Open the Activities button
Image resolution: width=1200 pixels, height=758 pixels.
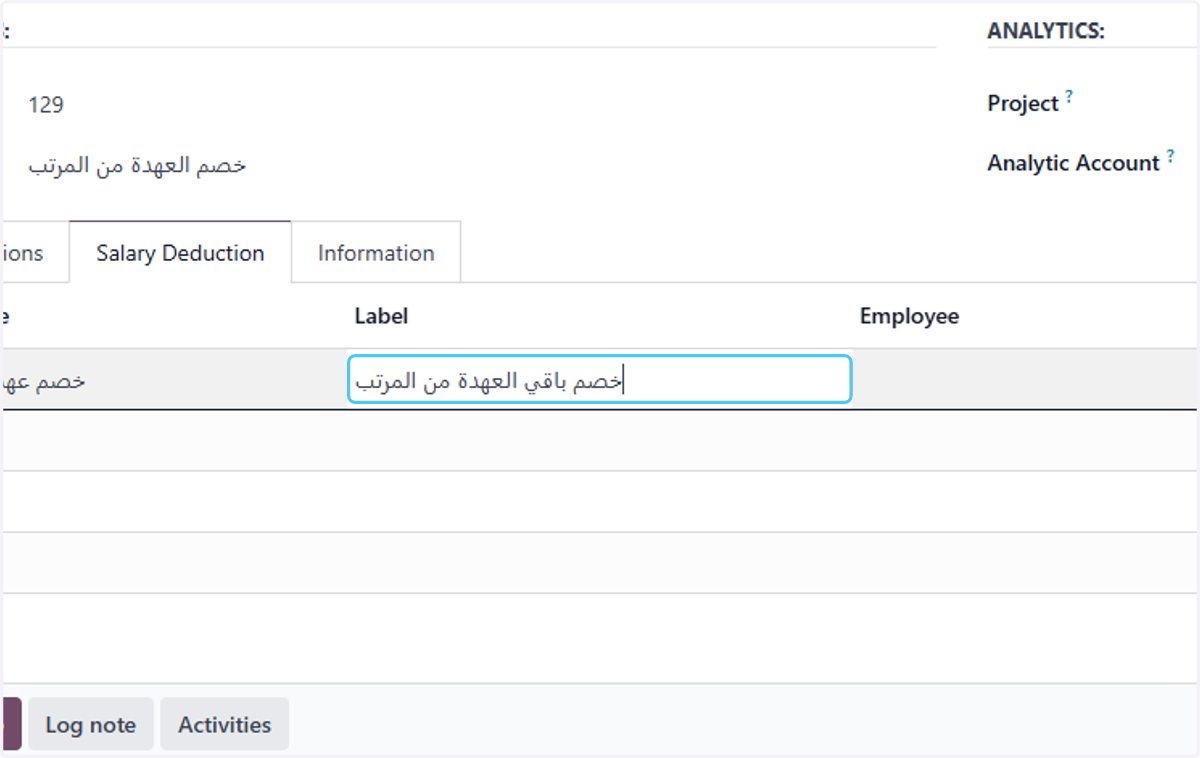pos(225,725)
